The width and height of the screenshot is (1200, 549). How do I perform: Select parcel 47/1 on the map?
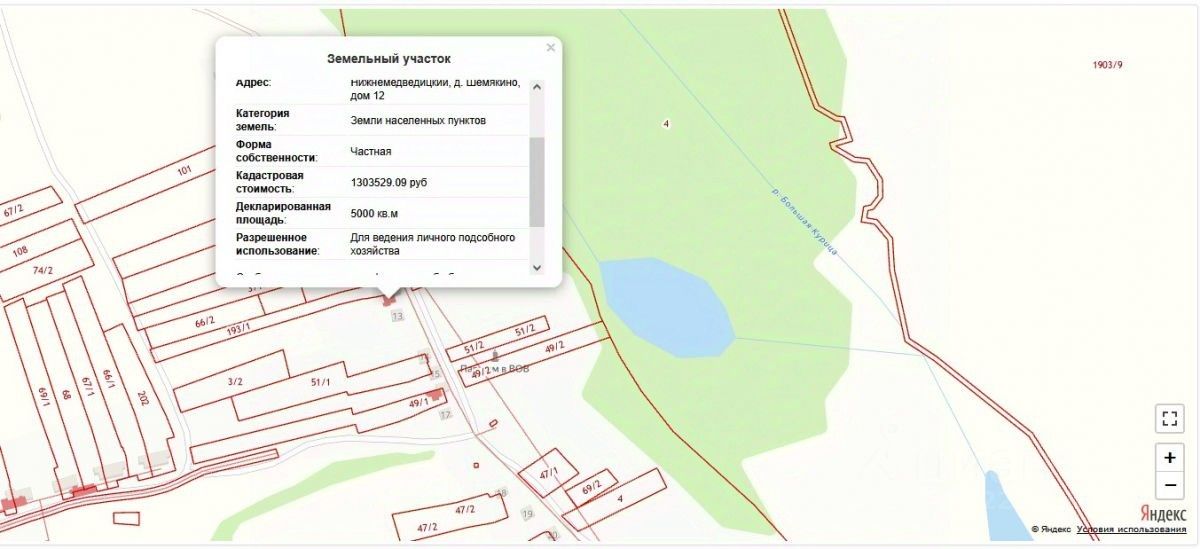pos(548,474)
